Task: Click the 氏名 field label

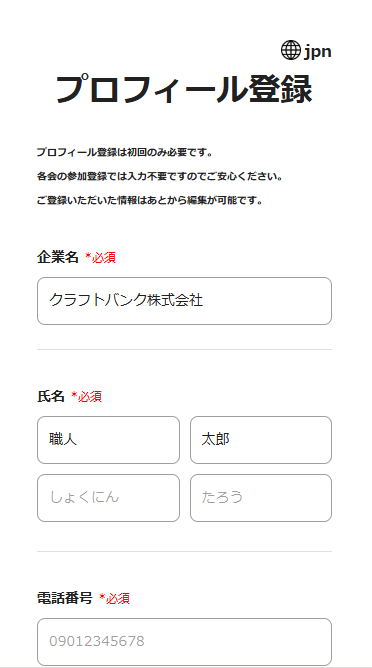Action: pyautogui.click(x=51, y=396)
